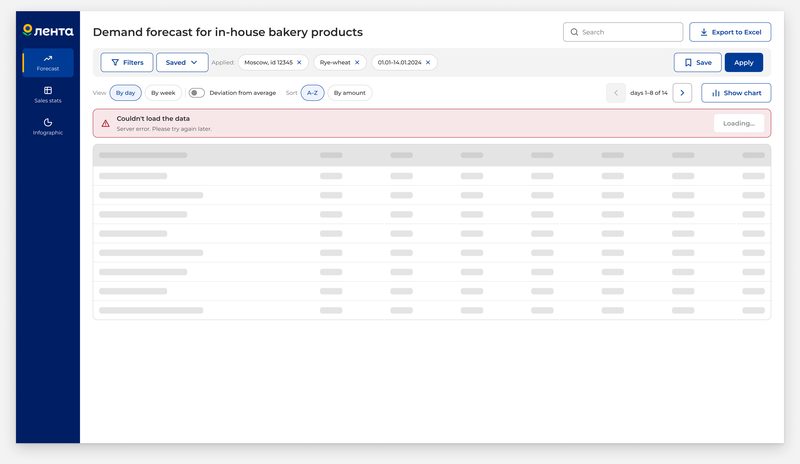Click the Loading... retry button
Viewport: 800px width, 464px height.
[x=739, y=124]
